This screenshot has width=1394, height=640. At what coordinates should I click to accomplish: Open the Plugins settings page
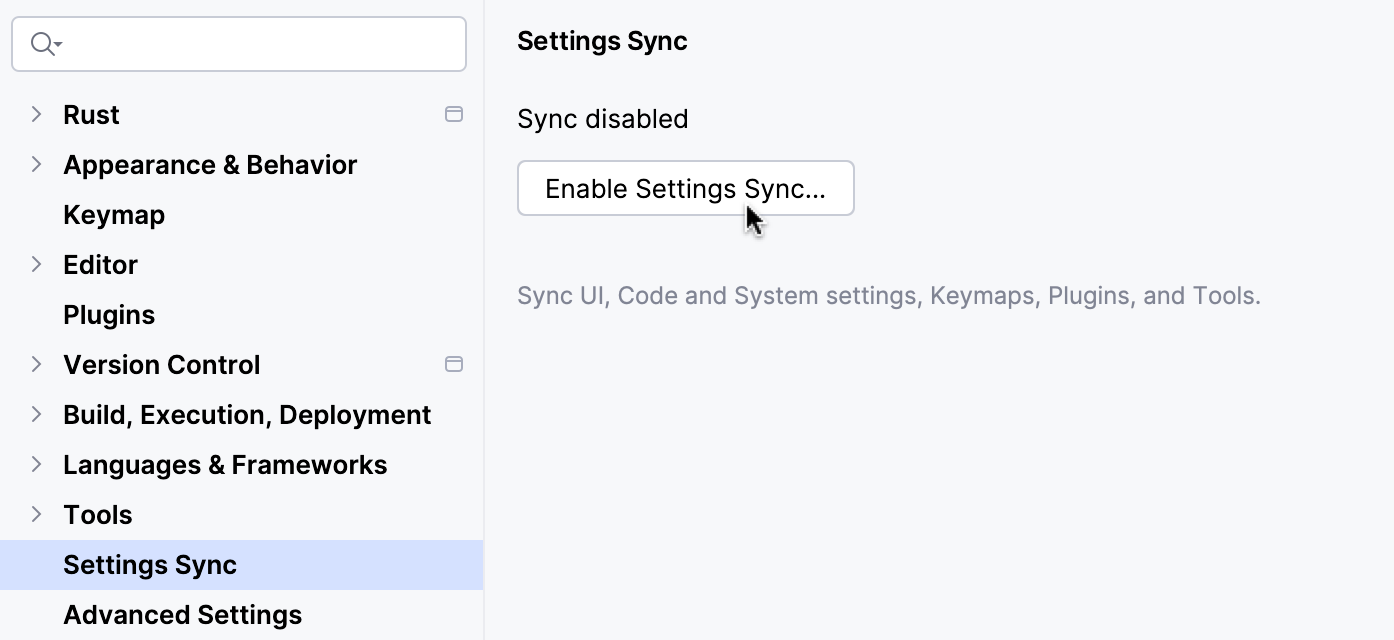(109, 314)
